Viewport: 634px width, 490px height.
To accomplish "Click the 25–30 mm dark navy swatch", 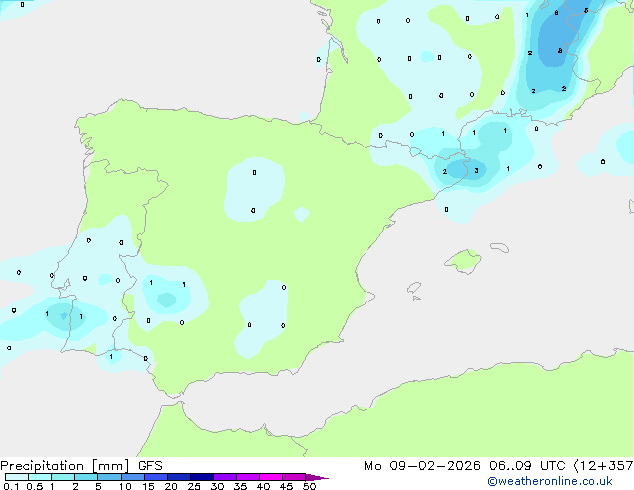I will pyautogui.click(x=202, y=477).
